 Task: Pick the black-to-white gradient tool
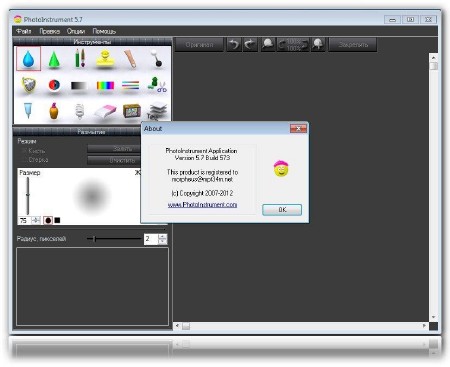(x=79, y=86)
